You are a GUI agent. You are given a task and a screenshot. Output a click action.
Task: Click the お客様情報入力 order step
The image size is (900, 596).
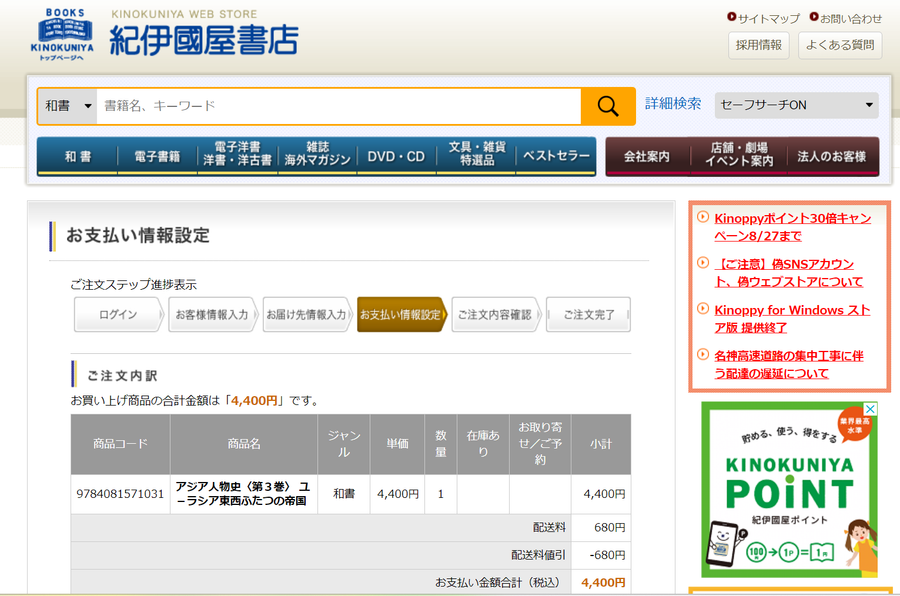click(x=212, y=315)
